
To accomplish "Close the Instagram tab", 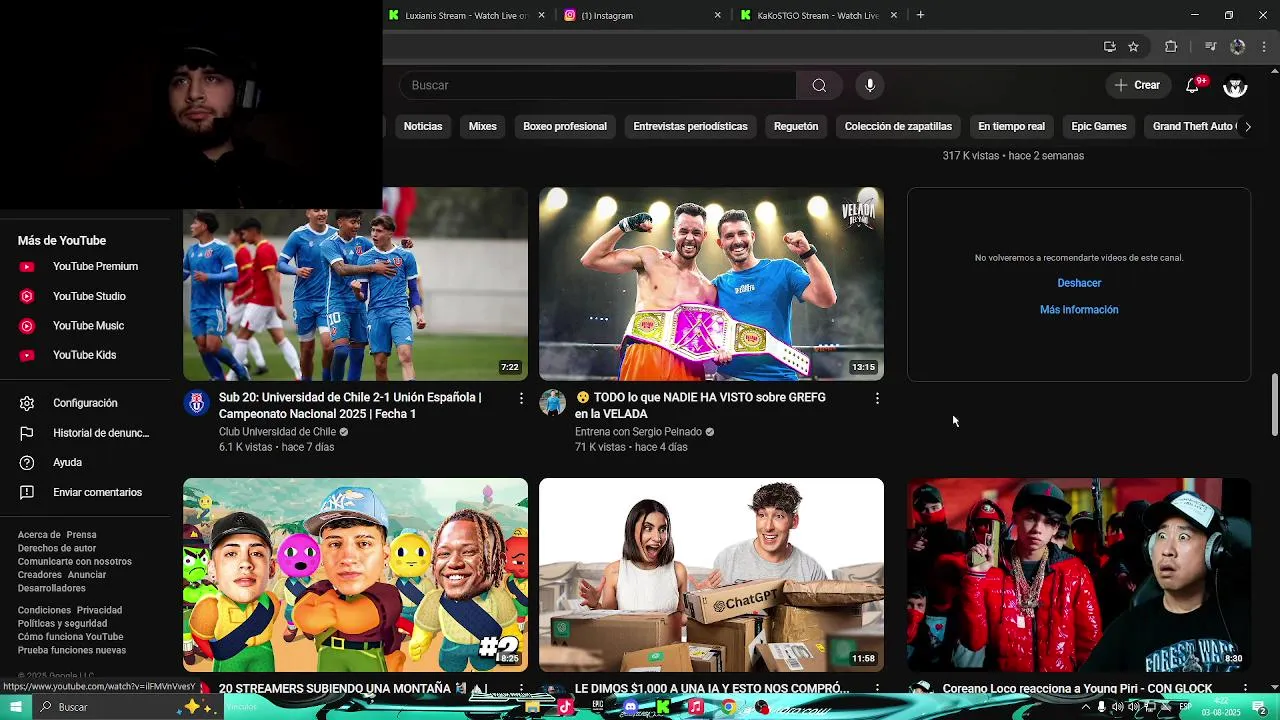I will pyautogui.click(x=718, y=15).
